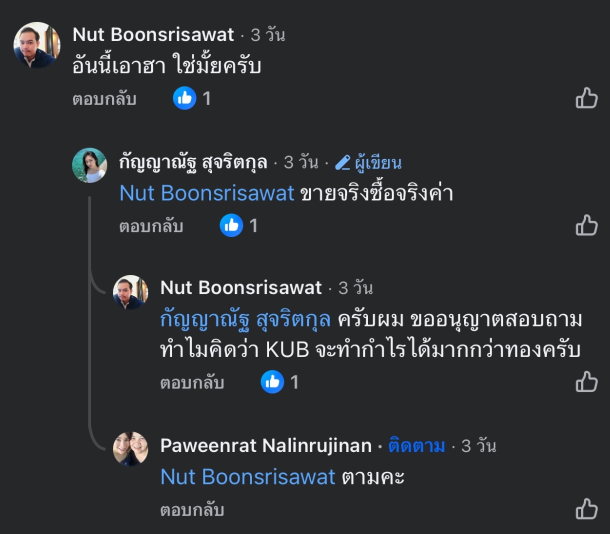Click "ตอบกลับ" under Paweenrat's reply
This screenshot has width=610, height=534.
pyautogui.click(x=192, y=510)
